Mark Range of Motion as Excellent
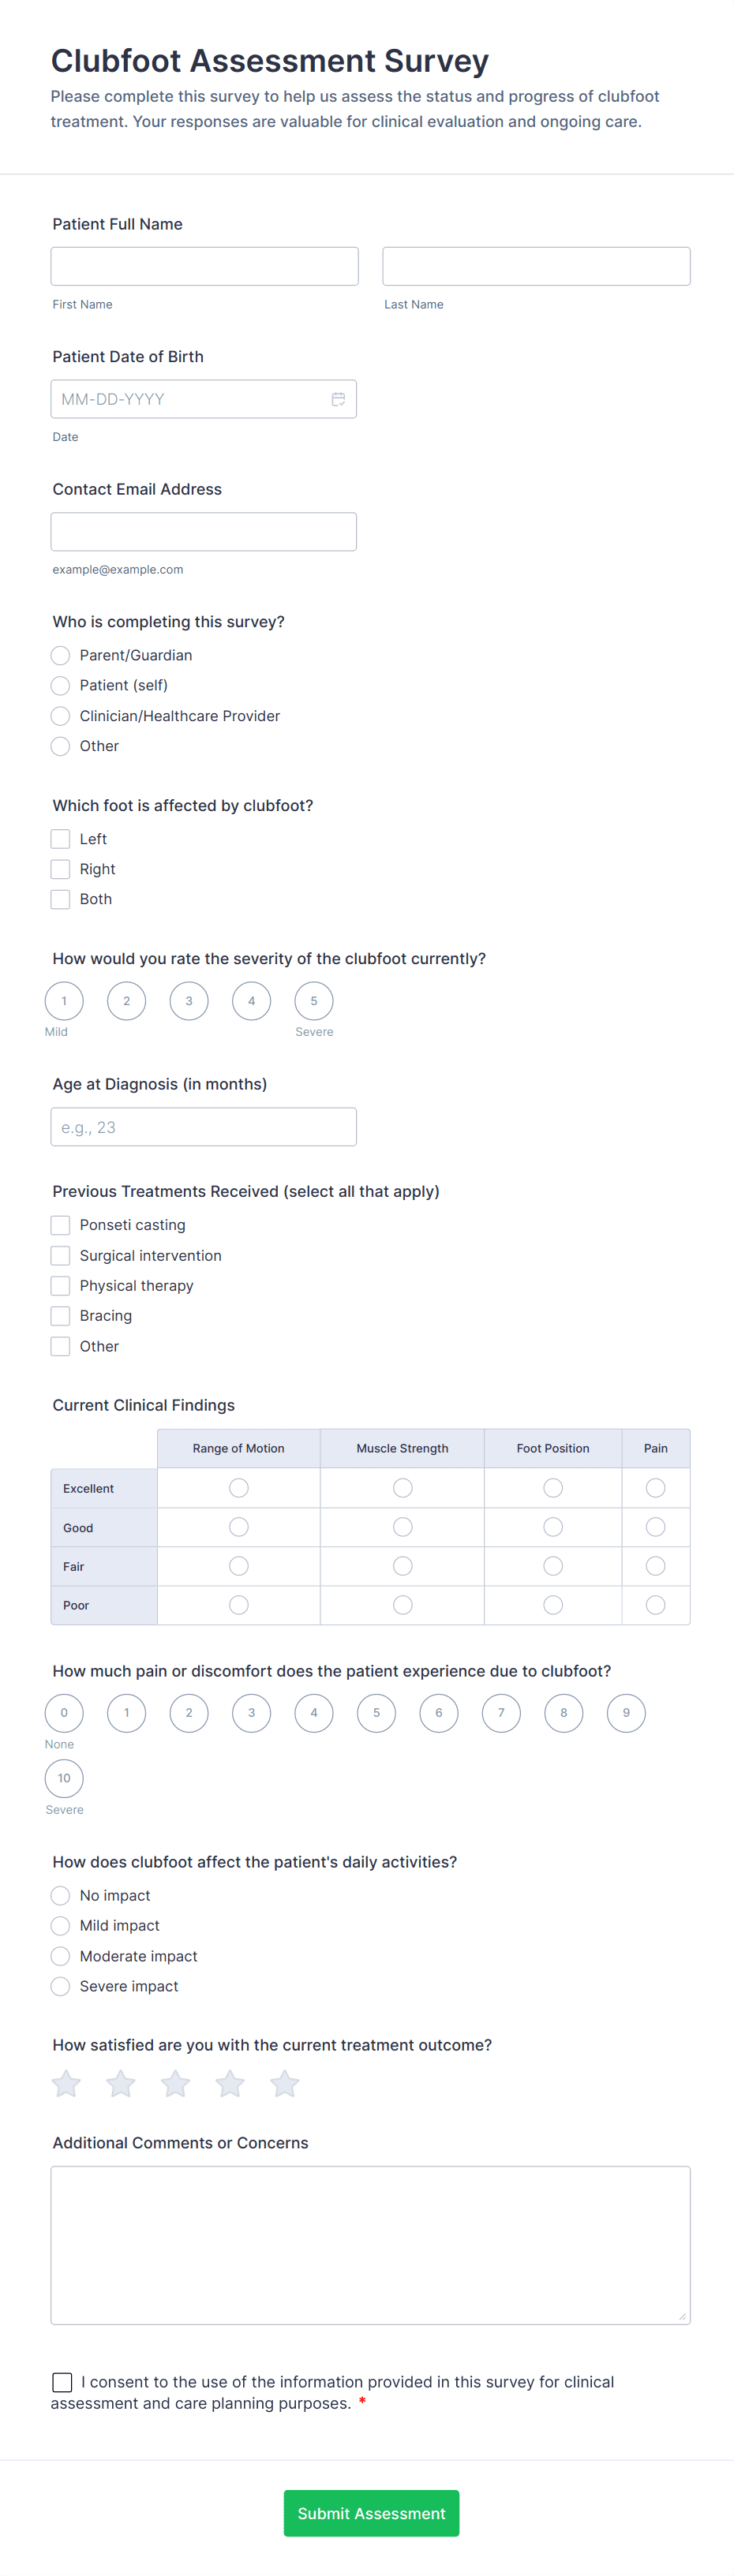The image size is (734, 2576). pyautogui.click(x=238, y=1487)
